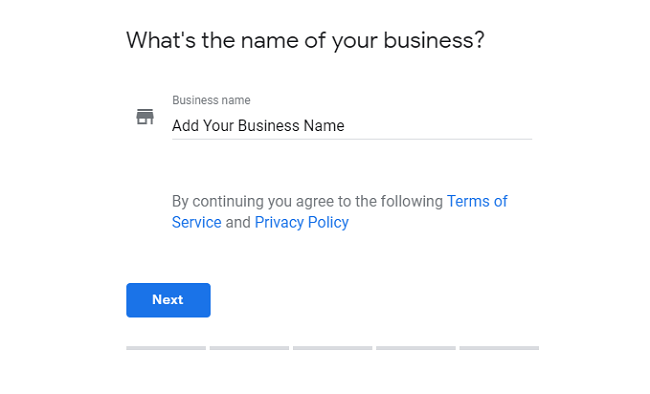Open the Privacy Policy link
650x394 pixels.
pyautogui.click(x=301, y=222)
